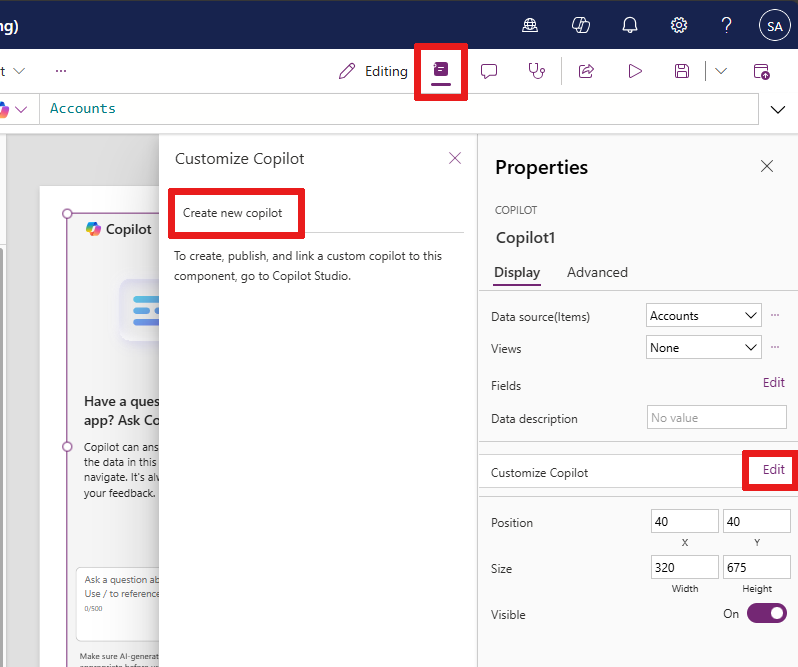Click the Share app icon
Viewport: 798px width, 667px height.
587,71
